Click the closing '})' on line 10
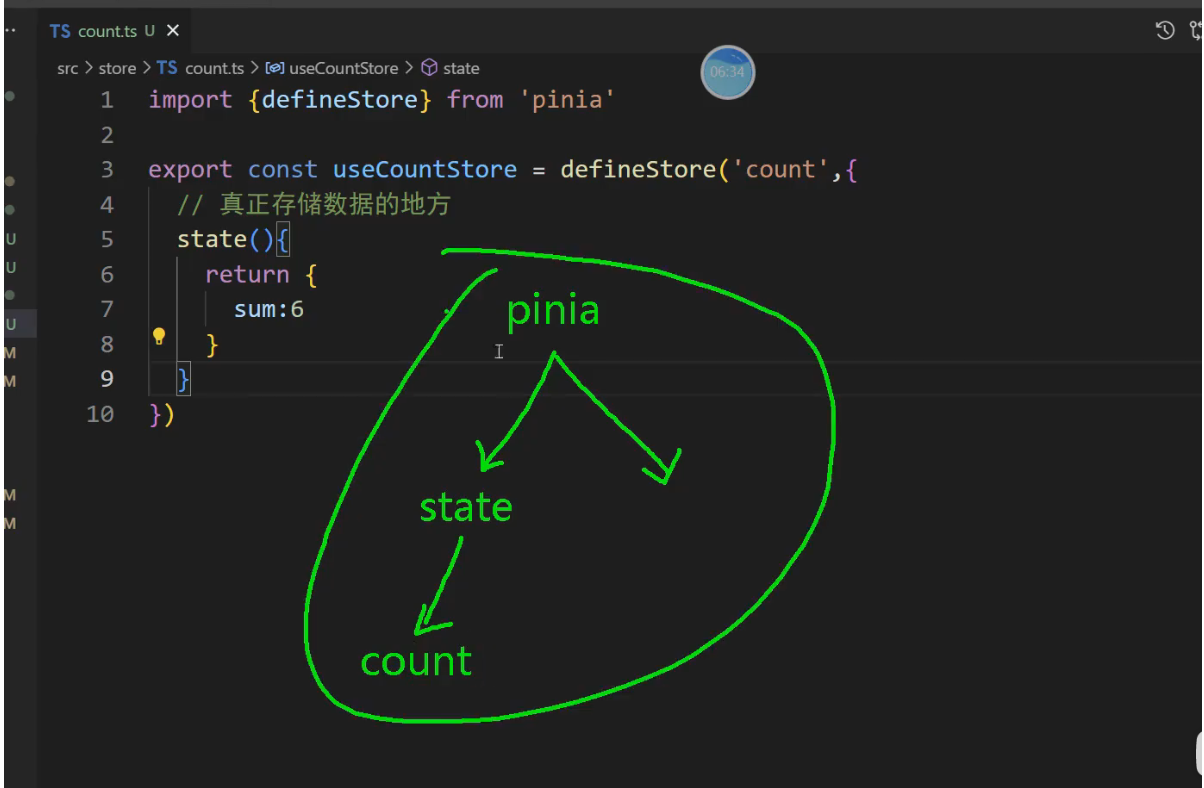 [162, 414]
